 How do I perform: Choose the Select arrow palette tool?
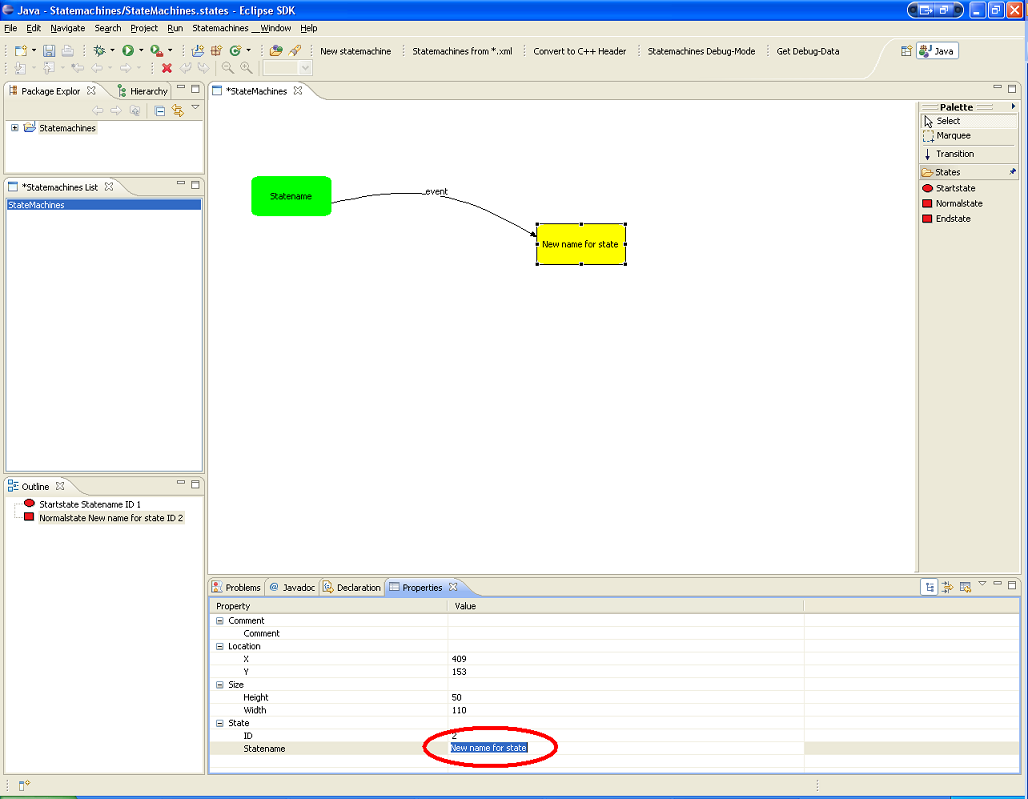coord(968,121)
